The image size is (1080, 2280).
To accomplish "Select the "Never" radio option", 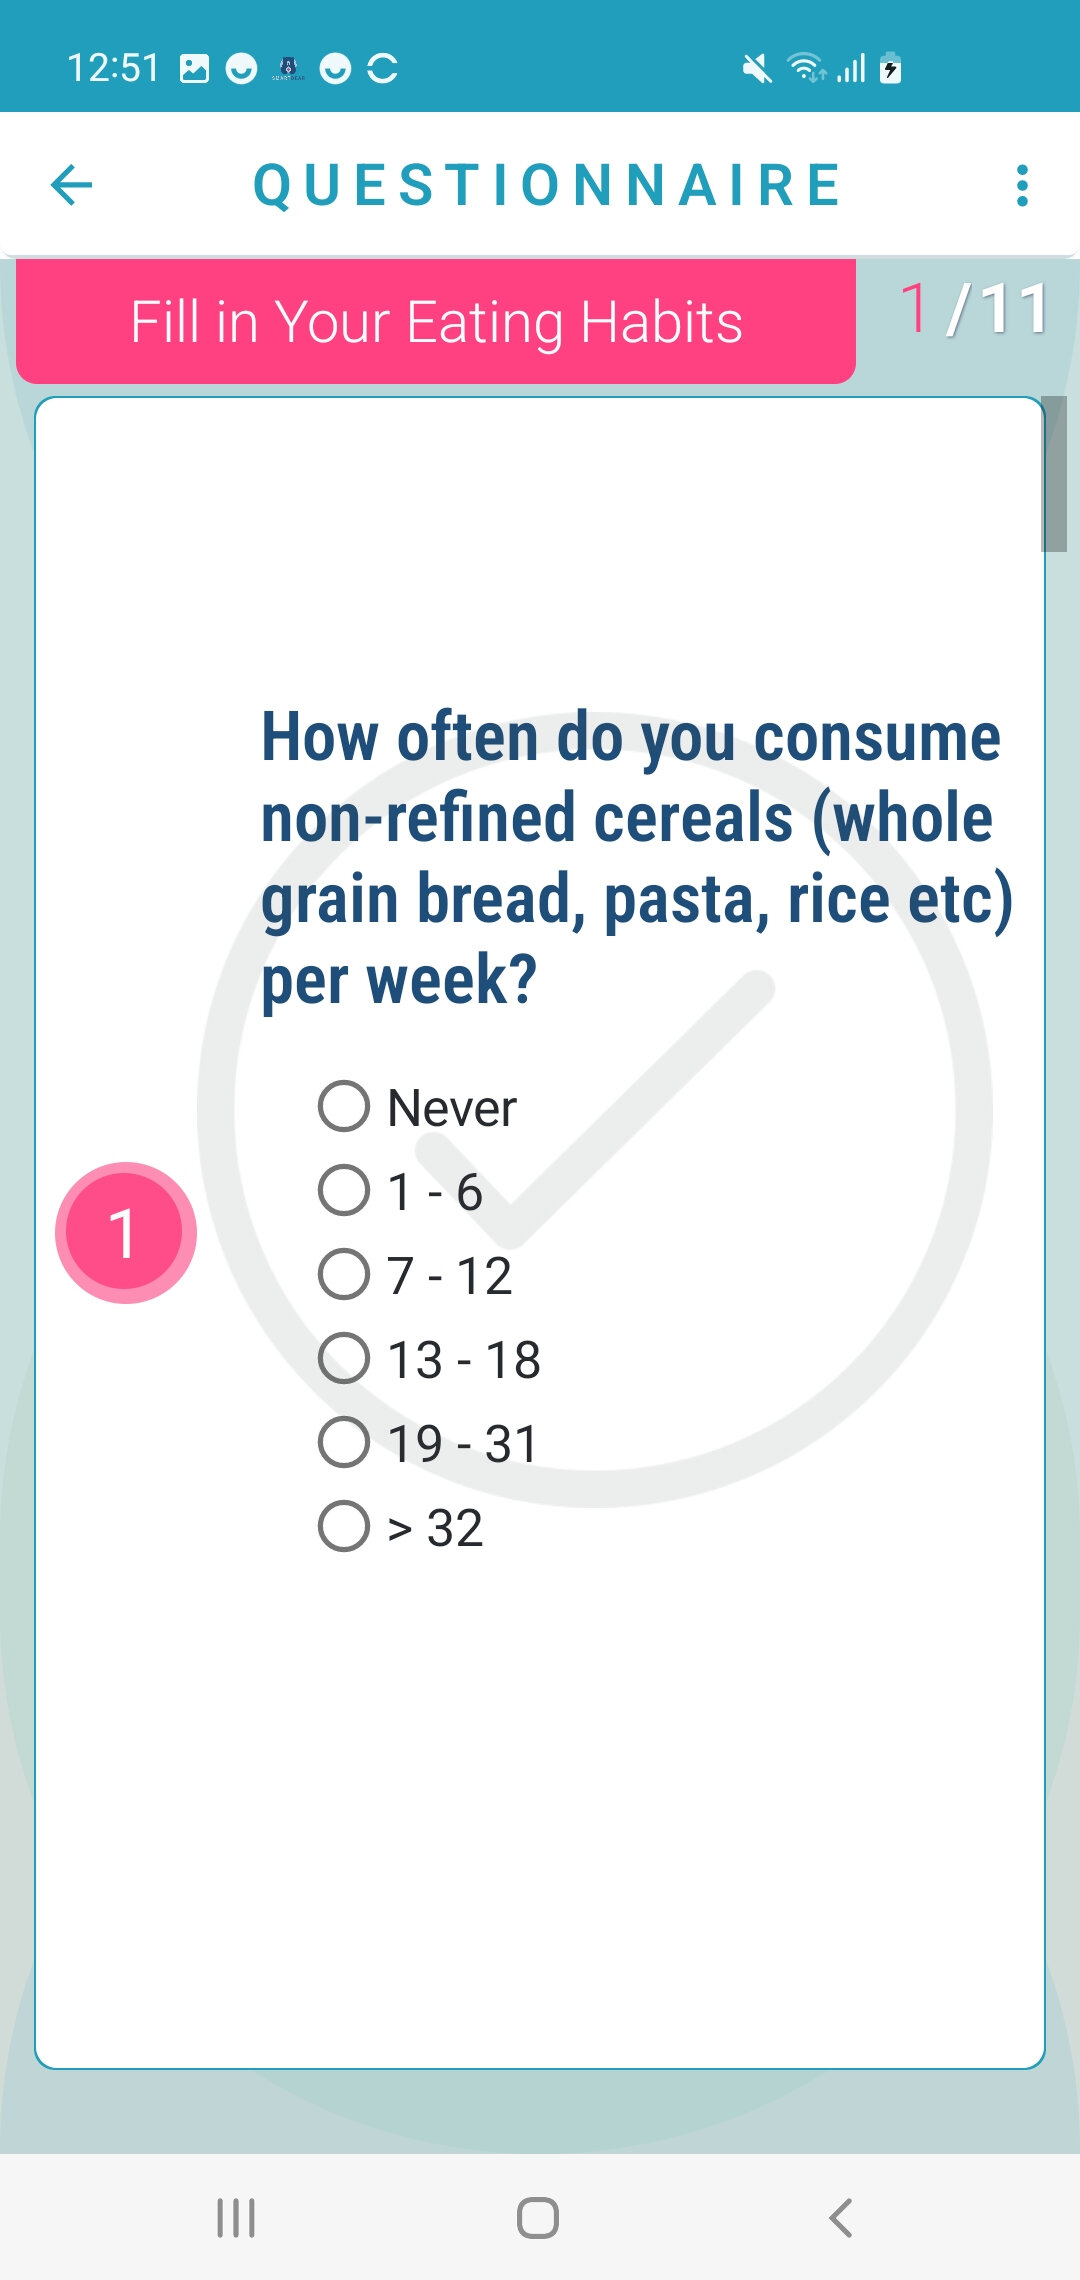I will [344, 1107].
